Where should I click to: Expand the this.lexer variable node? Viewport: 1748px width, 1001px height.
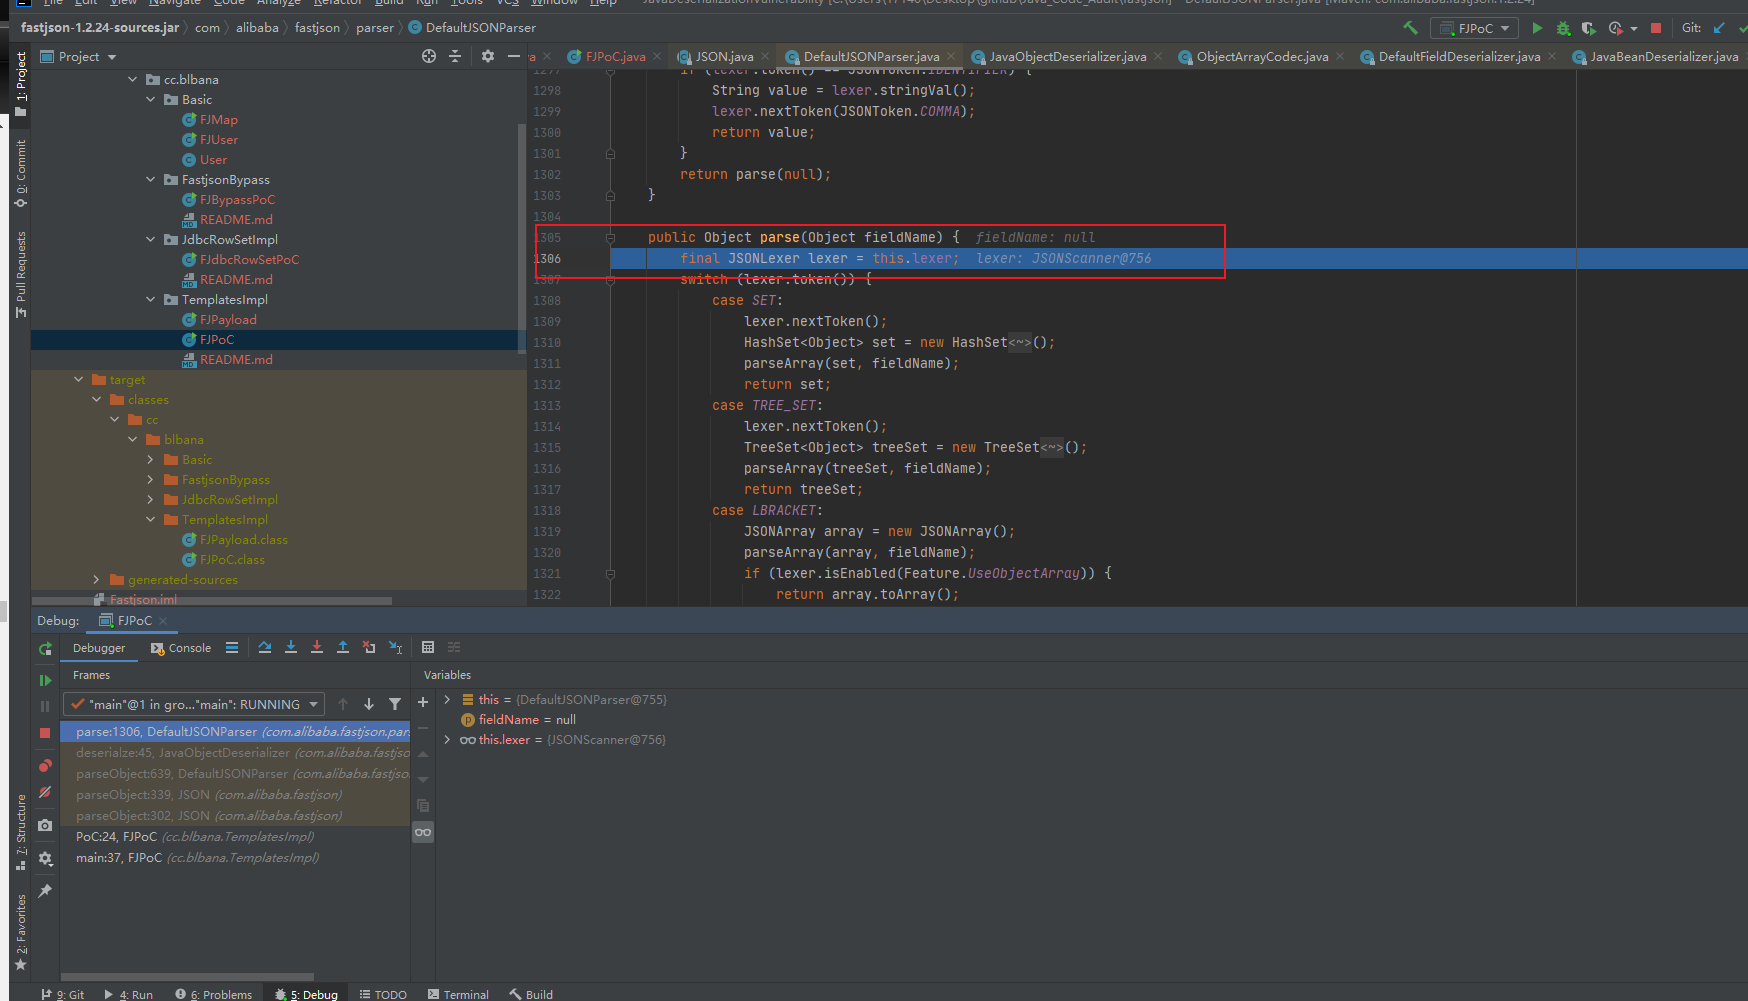(447, 739)
